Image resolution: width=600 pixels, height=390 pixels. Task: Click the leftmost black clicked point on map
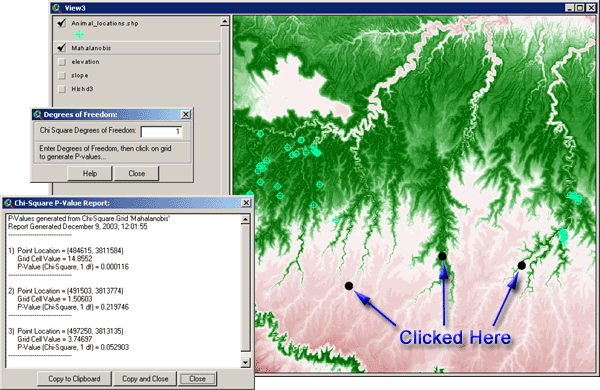[349, 286]
